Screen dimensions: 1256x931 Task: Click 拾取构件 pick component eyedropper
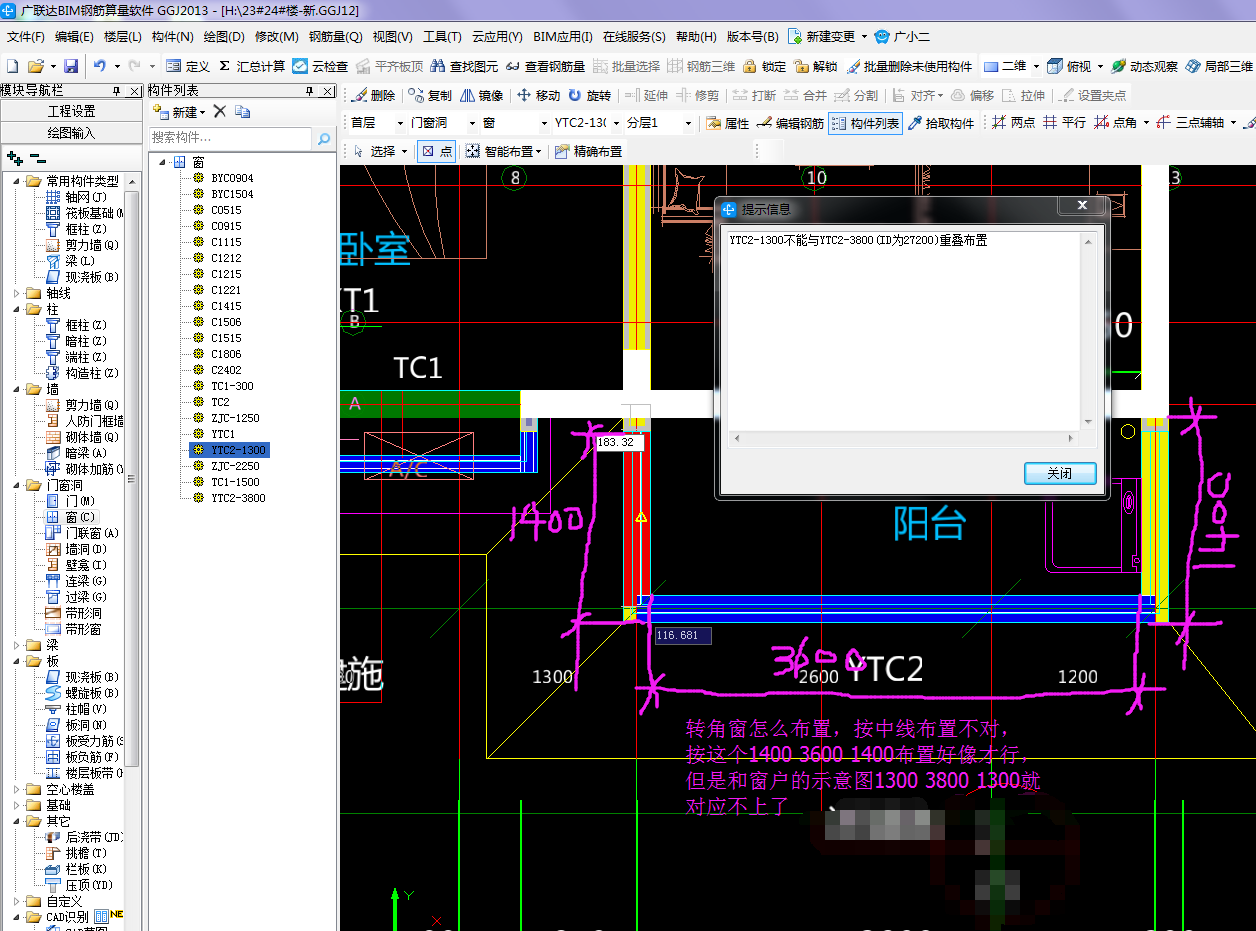click(x=941, y=123)
